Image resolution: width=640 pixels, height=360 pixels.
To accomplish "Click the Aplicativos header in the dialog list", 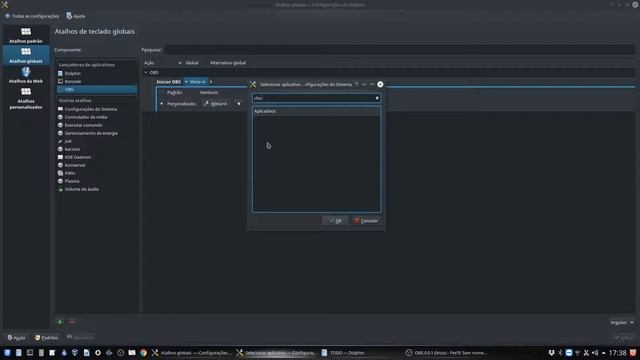I will [x=316, y=111].
